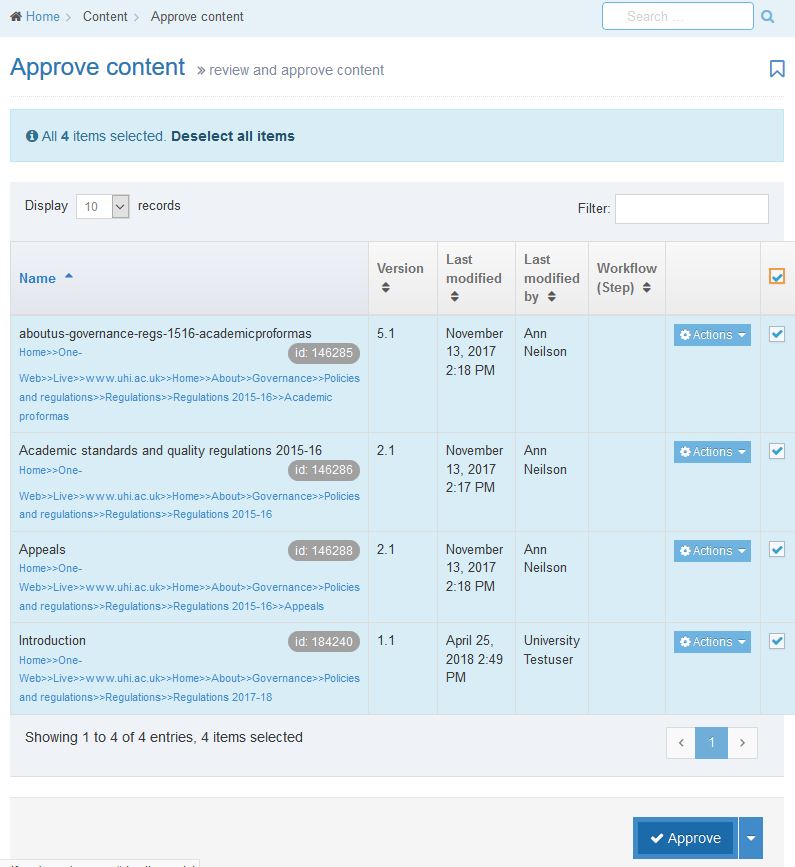Open Actions dropdown for Appeals row

[x=712, y=551]
